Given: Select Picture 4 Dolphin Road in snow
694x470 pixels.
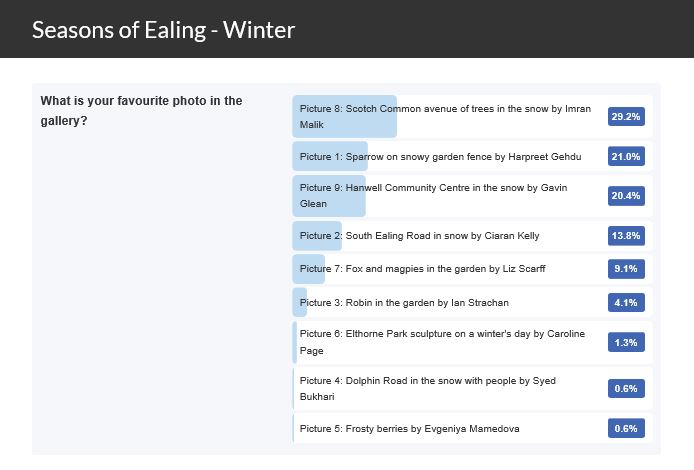Looking at the screenshot, I should tap(472, 389).
